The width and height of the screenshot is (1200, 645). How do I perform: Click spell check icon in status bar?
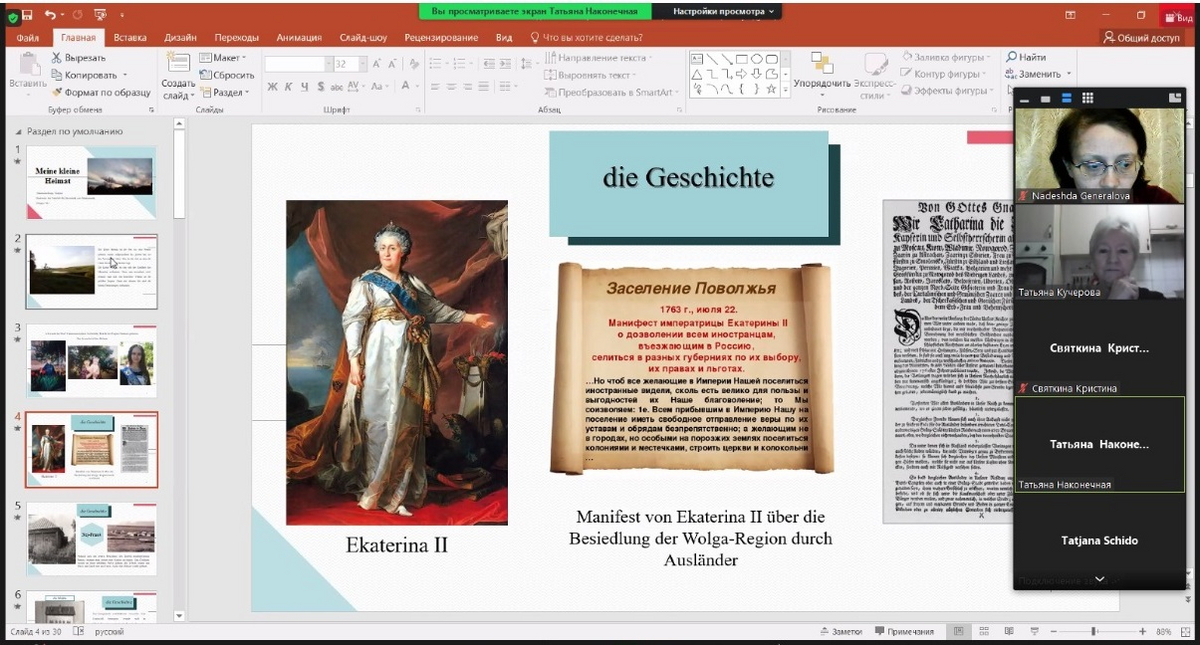(x=80, y=632)
